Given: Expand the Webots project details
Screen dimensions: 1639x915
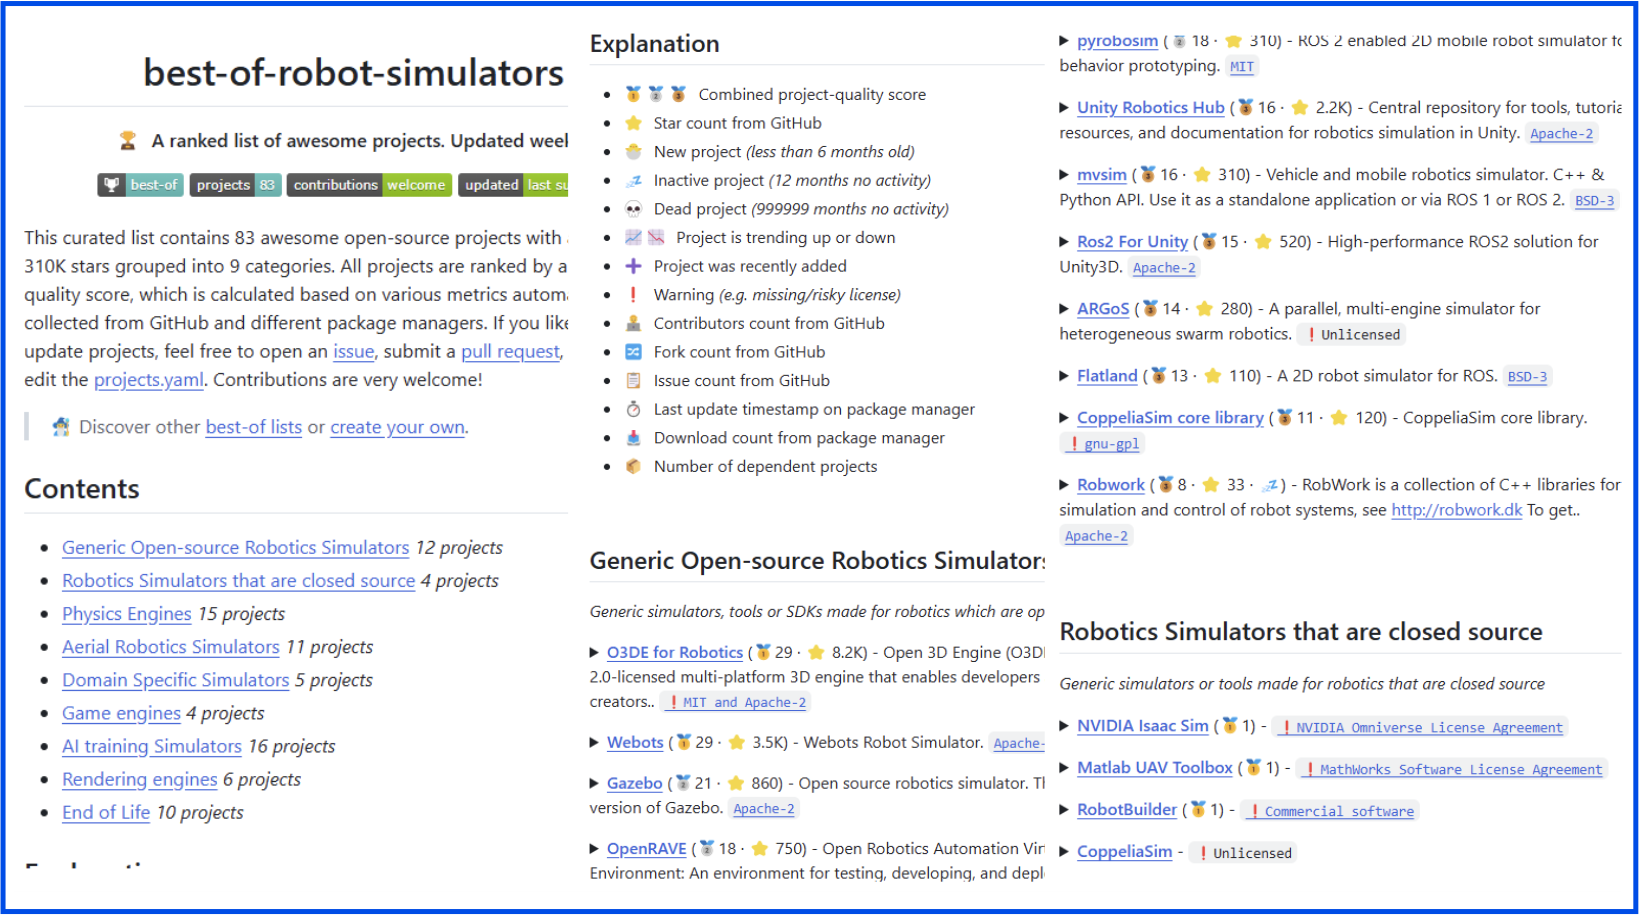Looking at the screenshot, I should pyautogui.click(x=594, y=743).
